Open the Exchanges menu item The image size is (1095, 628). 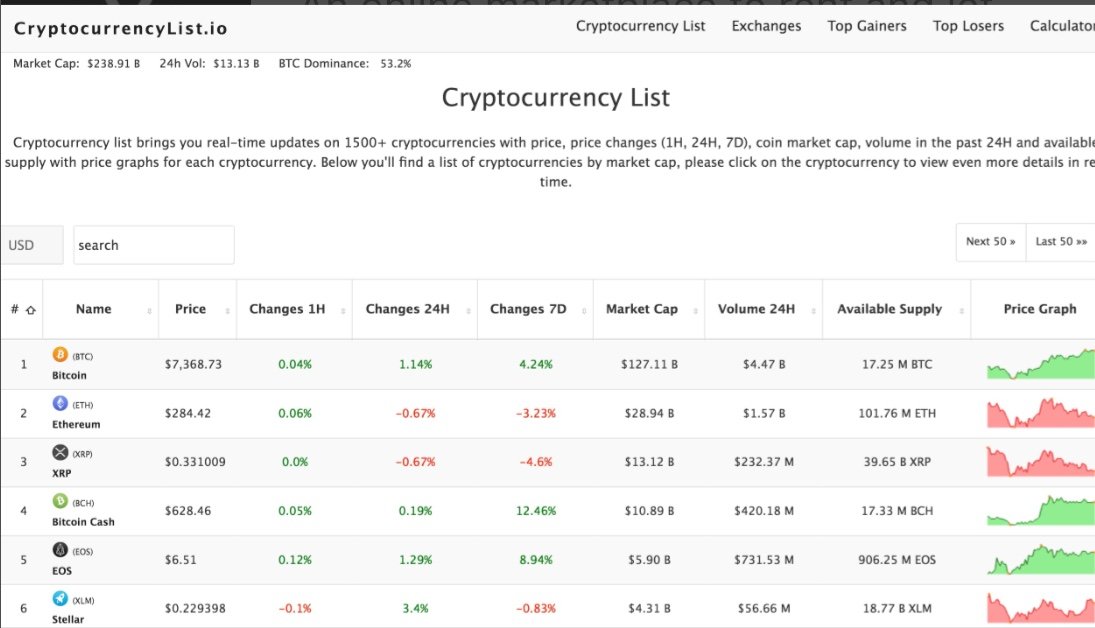coord(766,26)
